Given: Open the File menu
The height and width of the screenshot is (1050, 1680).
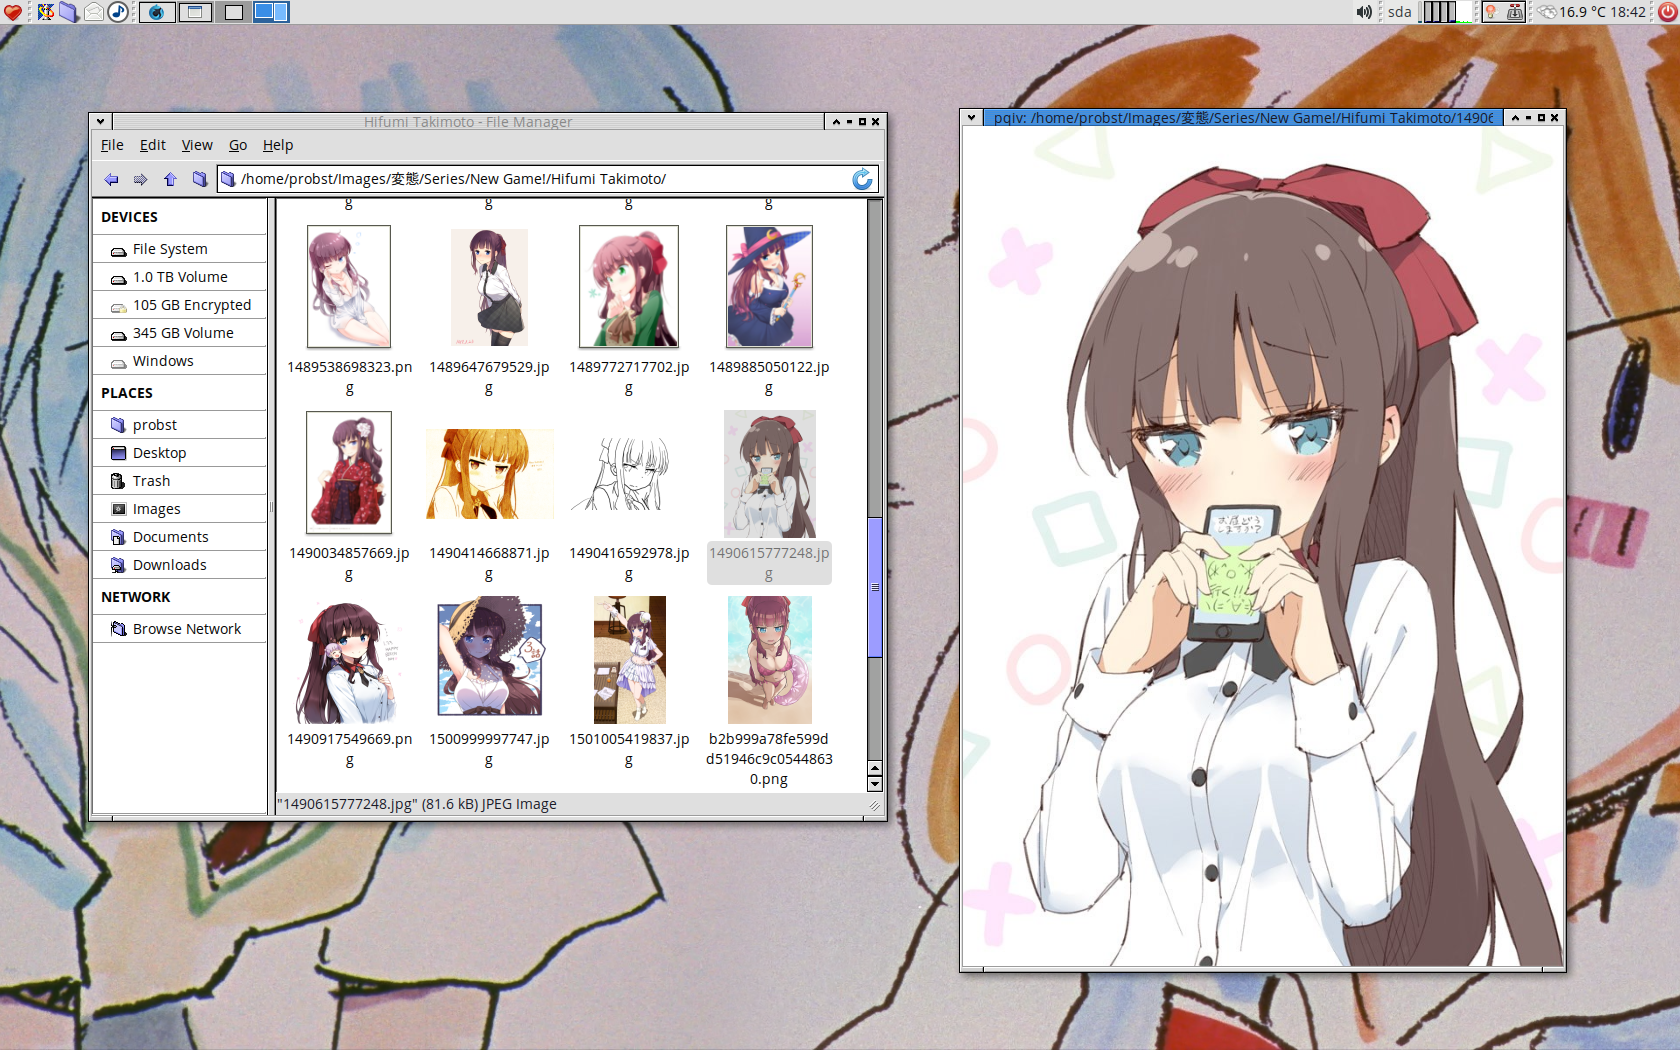Looking at the screenshot, I should point(112,145).
